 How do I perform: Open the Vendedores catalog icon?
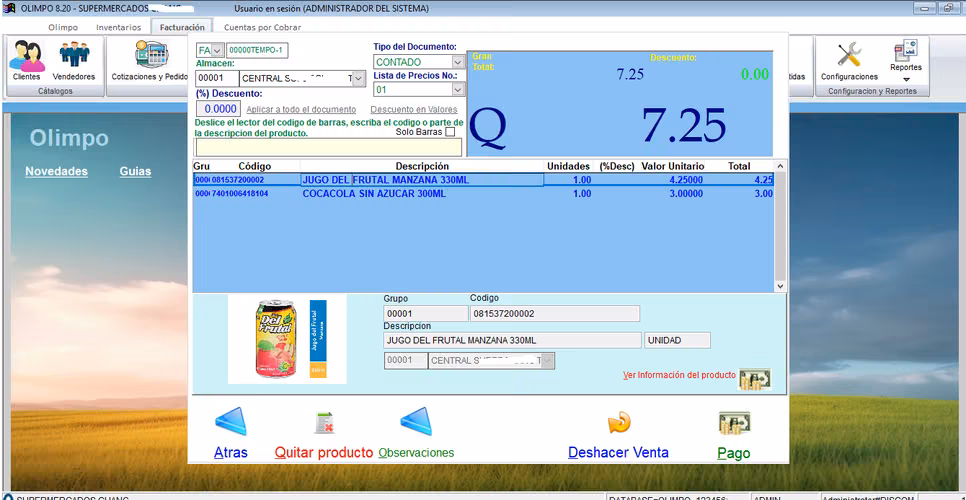click(x=74, y=54)
